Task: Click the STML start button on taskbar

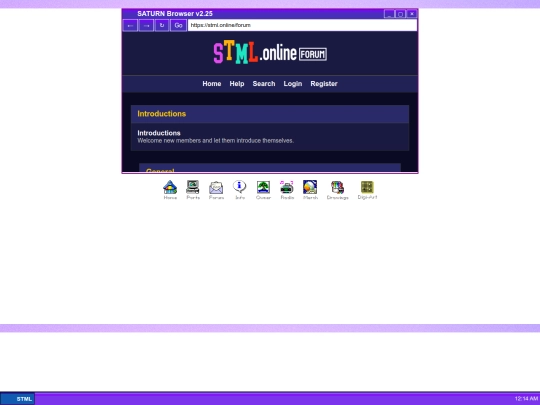Action: point(18,399)
